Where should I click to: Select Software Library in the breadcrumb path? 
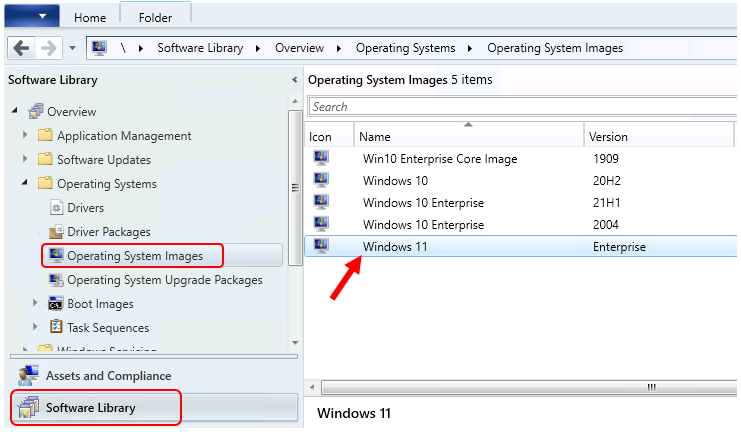200,48
